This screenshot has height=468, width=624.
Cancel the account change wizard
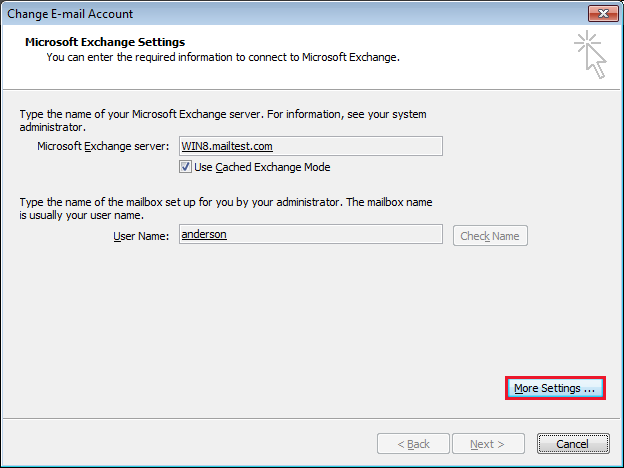573,444
